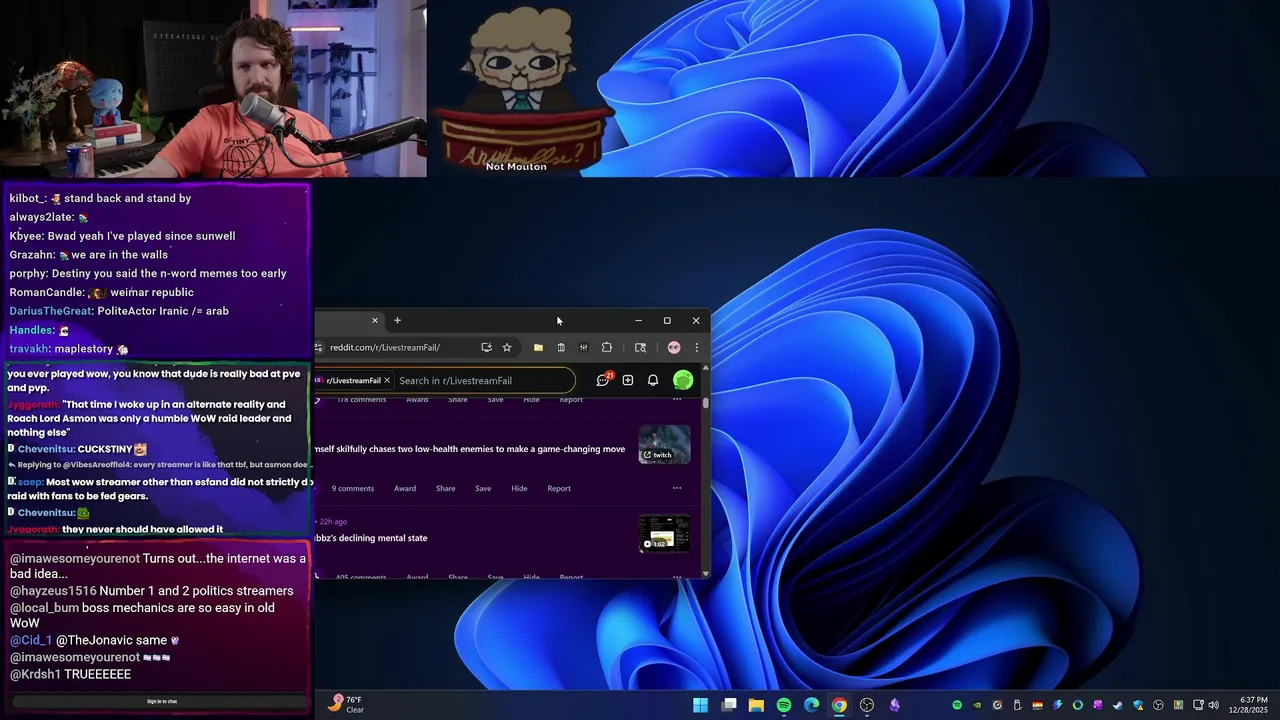Open the post about chasing low-health enemies

(470, 449)
